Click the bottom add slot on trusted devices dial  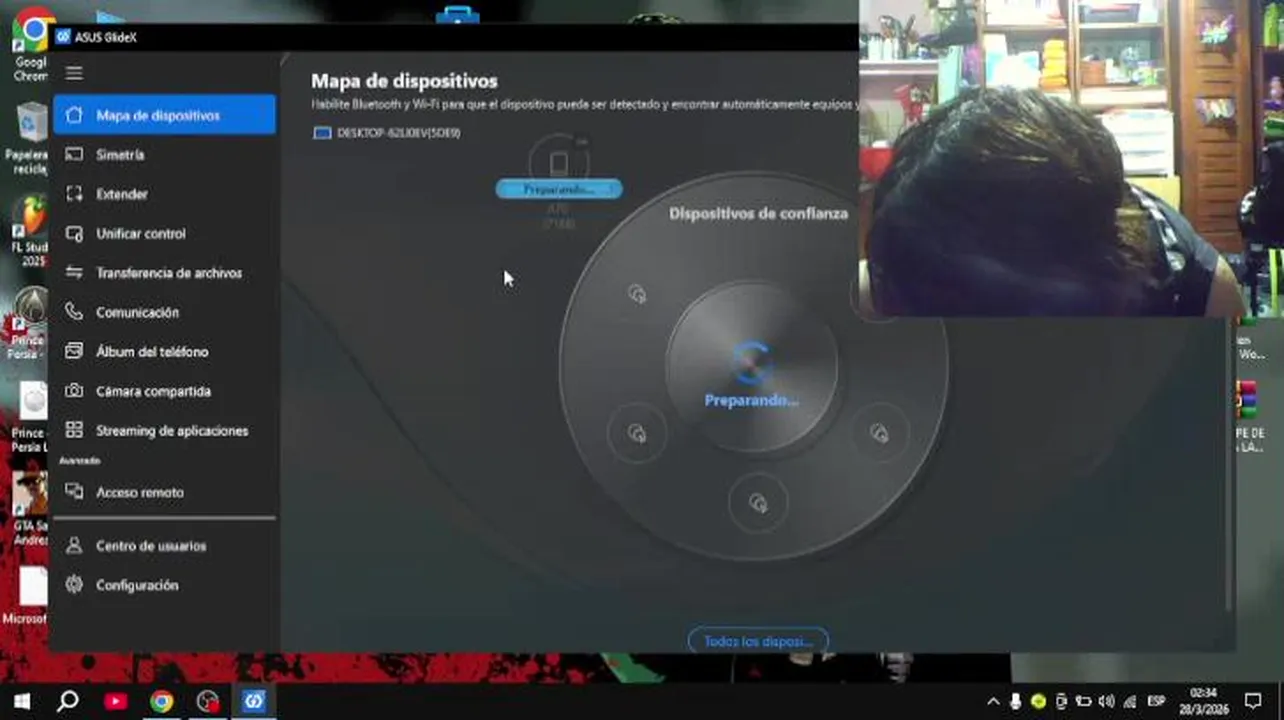tap(758, 503)
